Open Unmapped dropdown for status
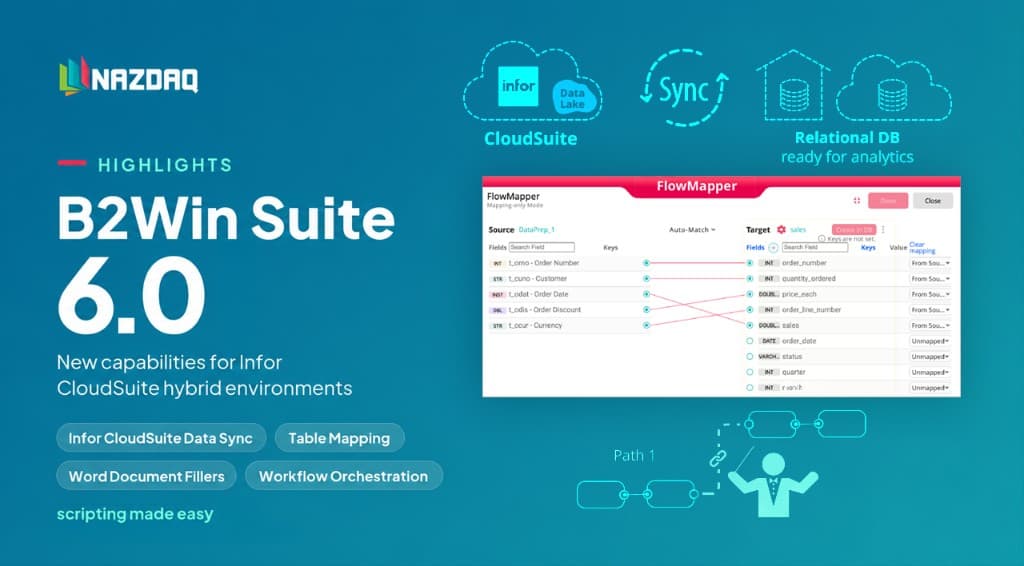 [930, 357]
